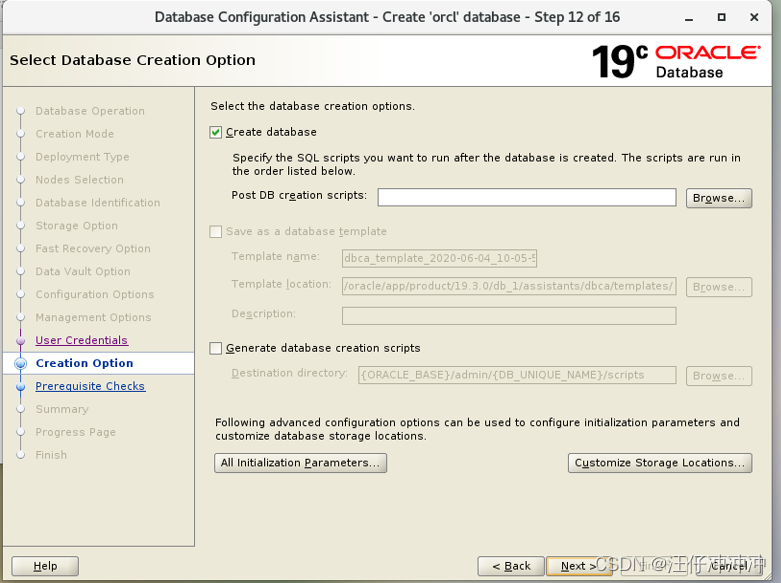The width and height of the screenshot is (781, 583).
Task: Click the Finish step
Action: tap(51, 455)
